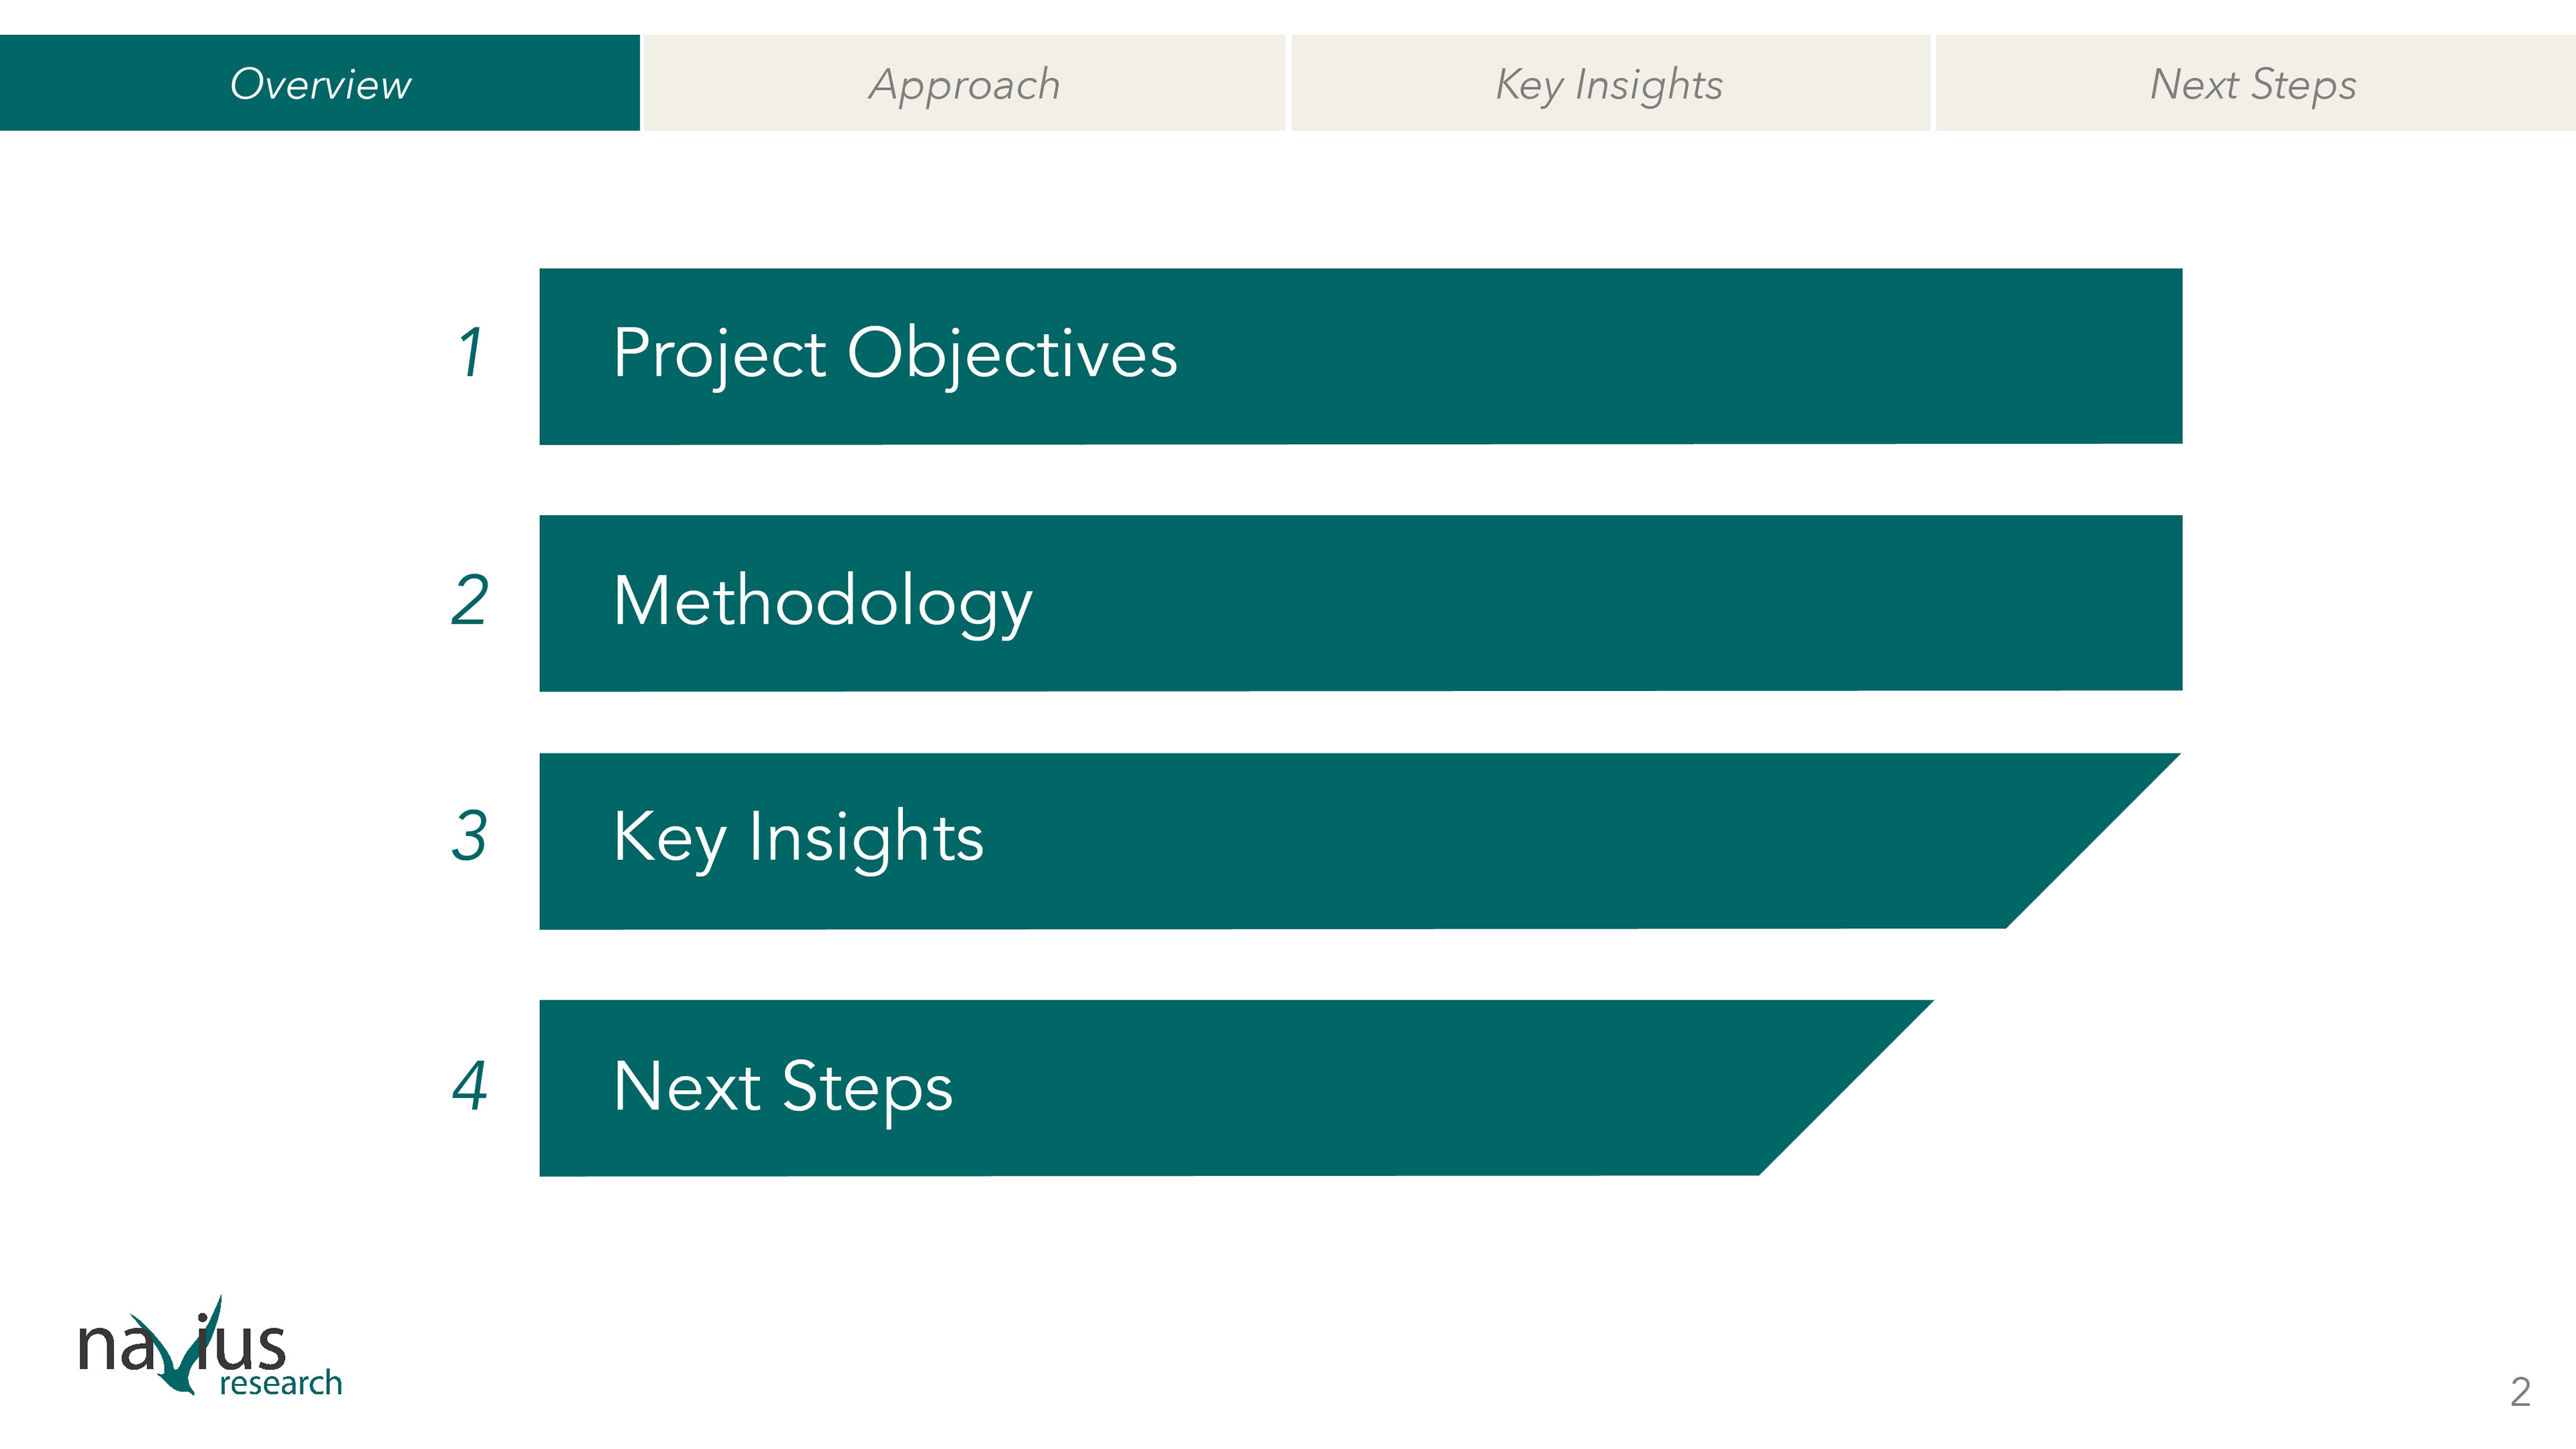Click the word "Key" in third banner
This screenshot has width=2576, height=1449.
coord(669,838)
